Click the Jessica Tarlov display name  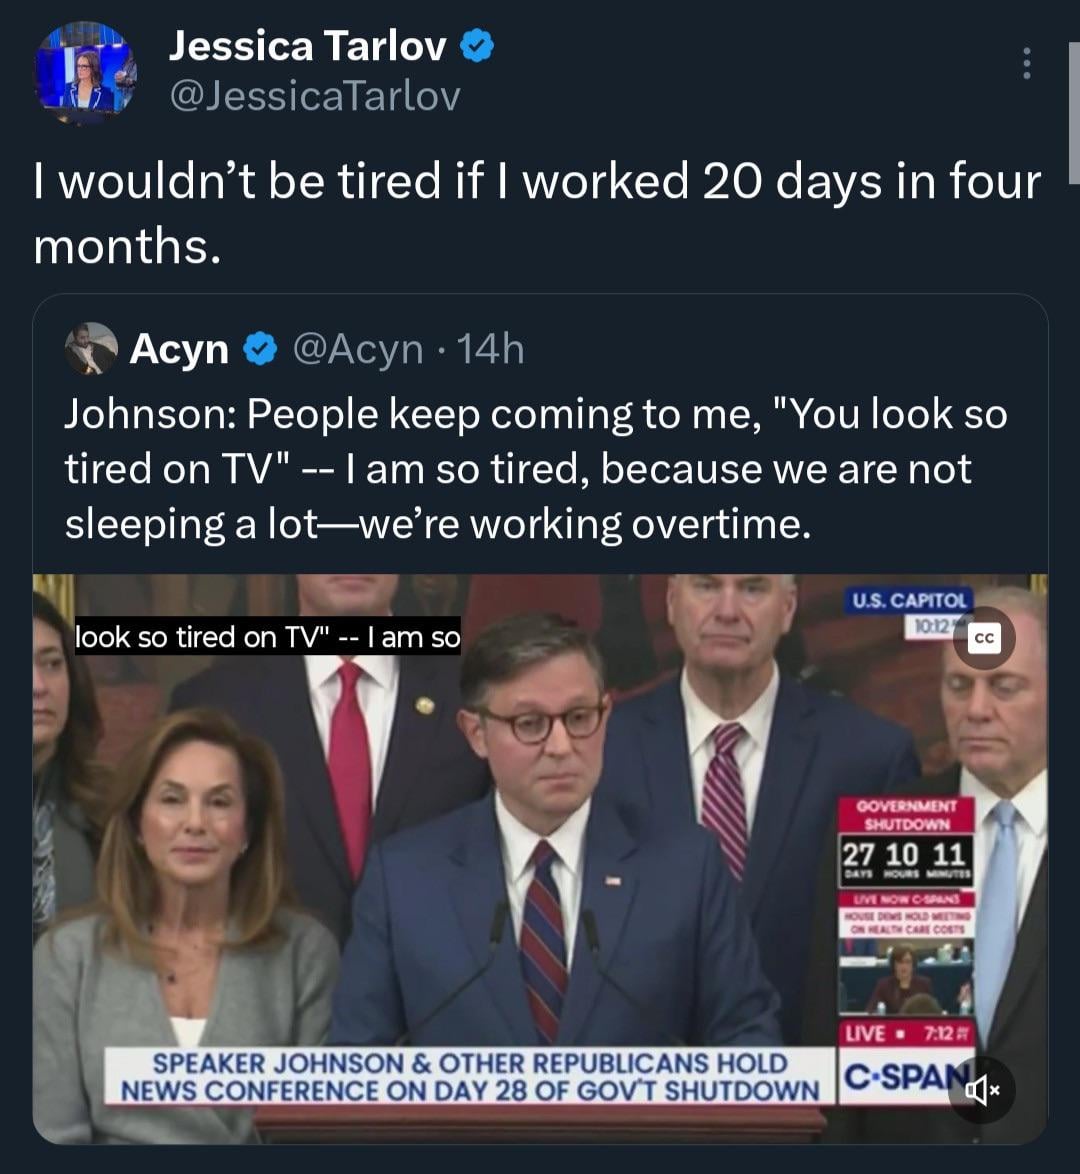click(307, 46)
